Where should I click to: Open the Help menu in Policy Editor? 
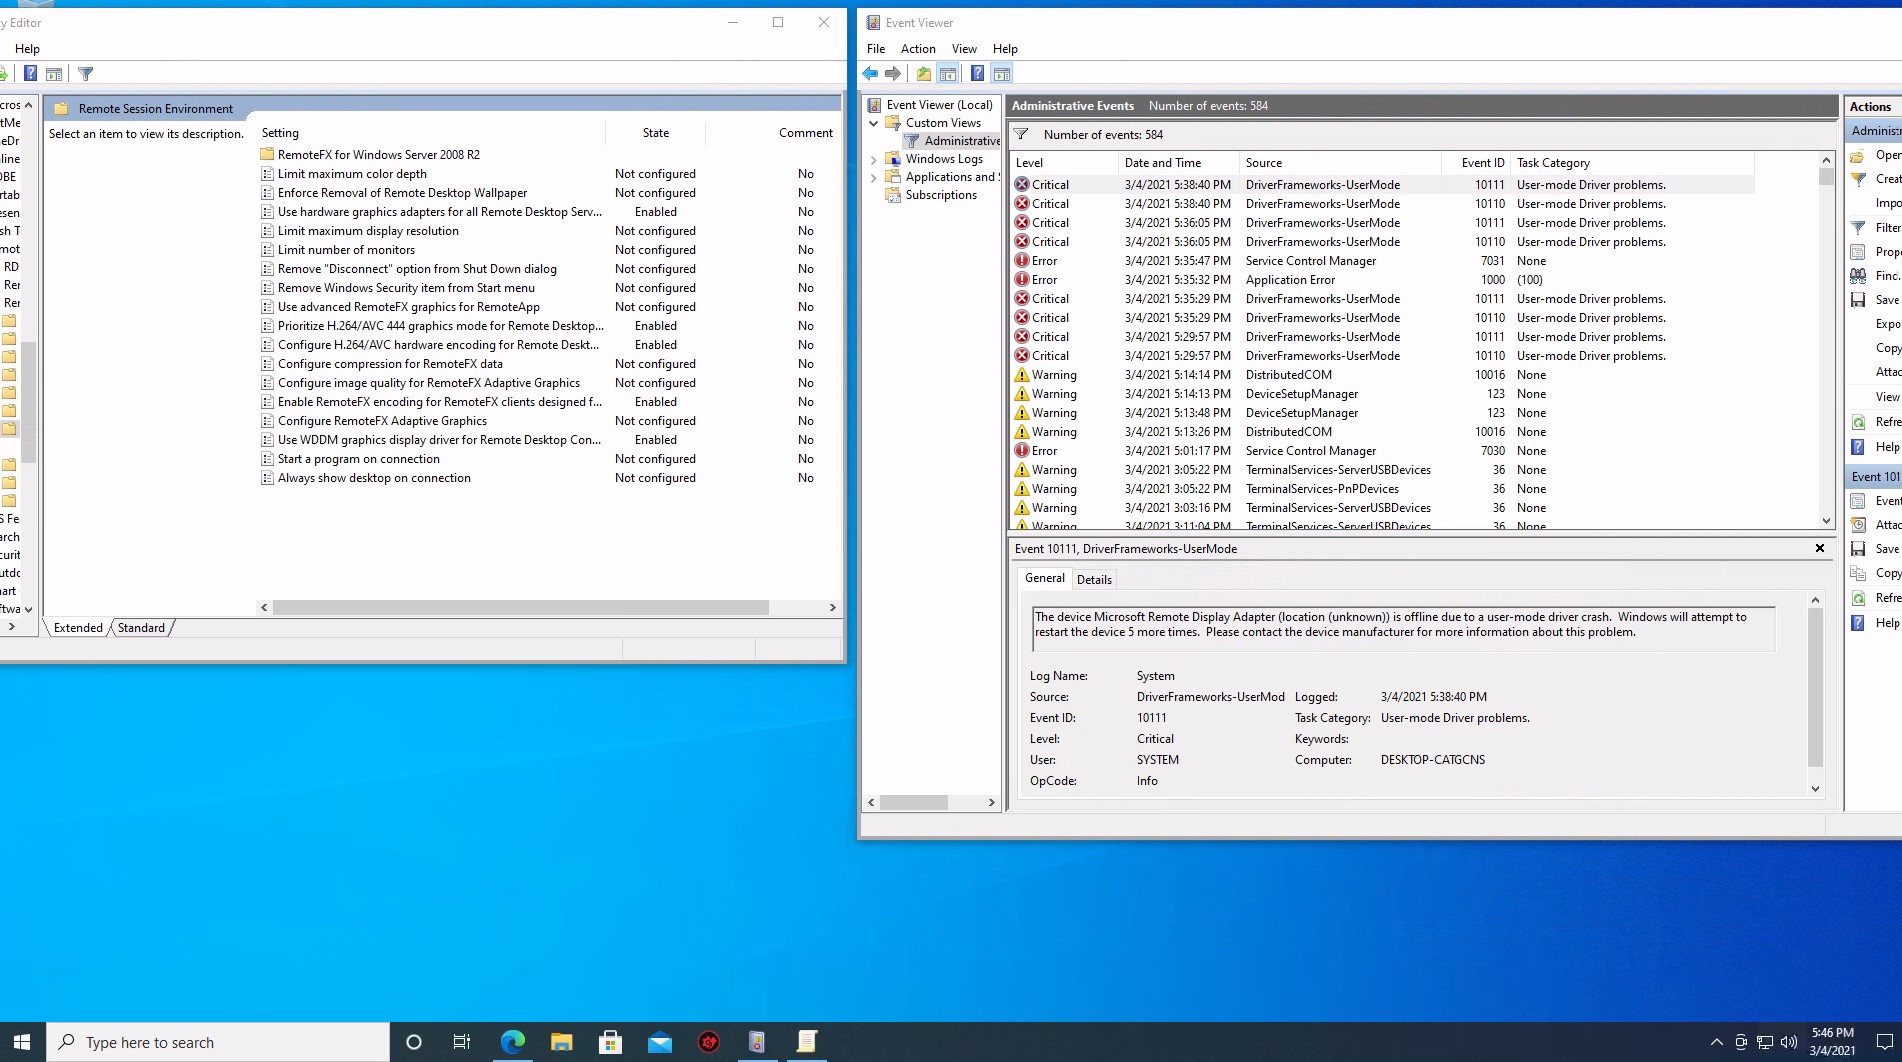point(27,49)
